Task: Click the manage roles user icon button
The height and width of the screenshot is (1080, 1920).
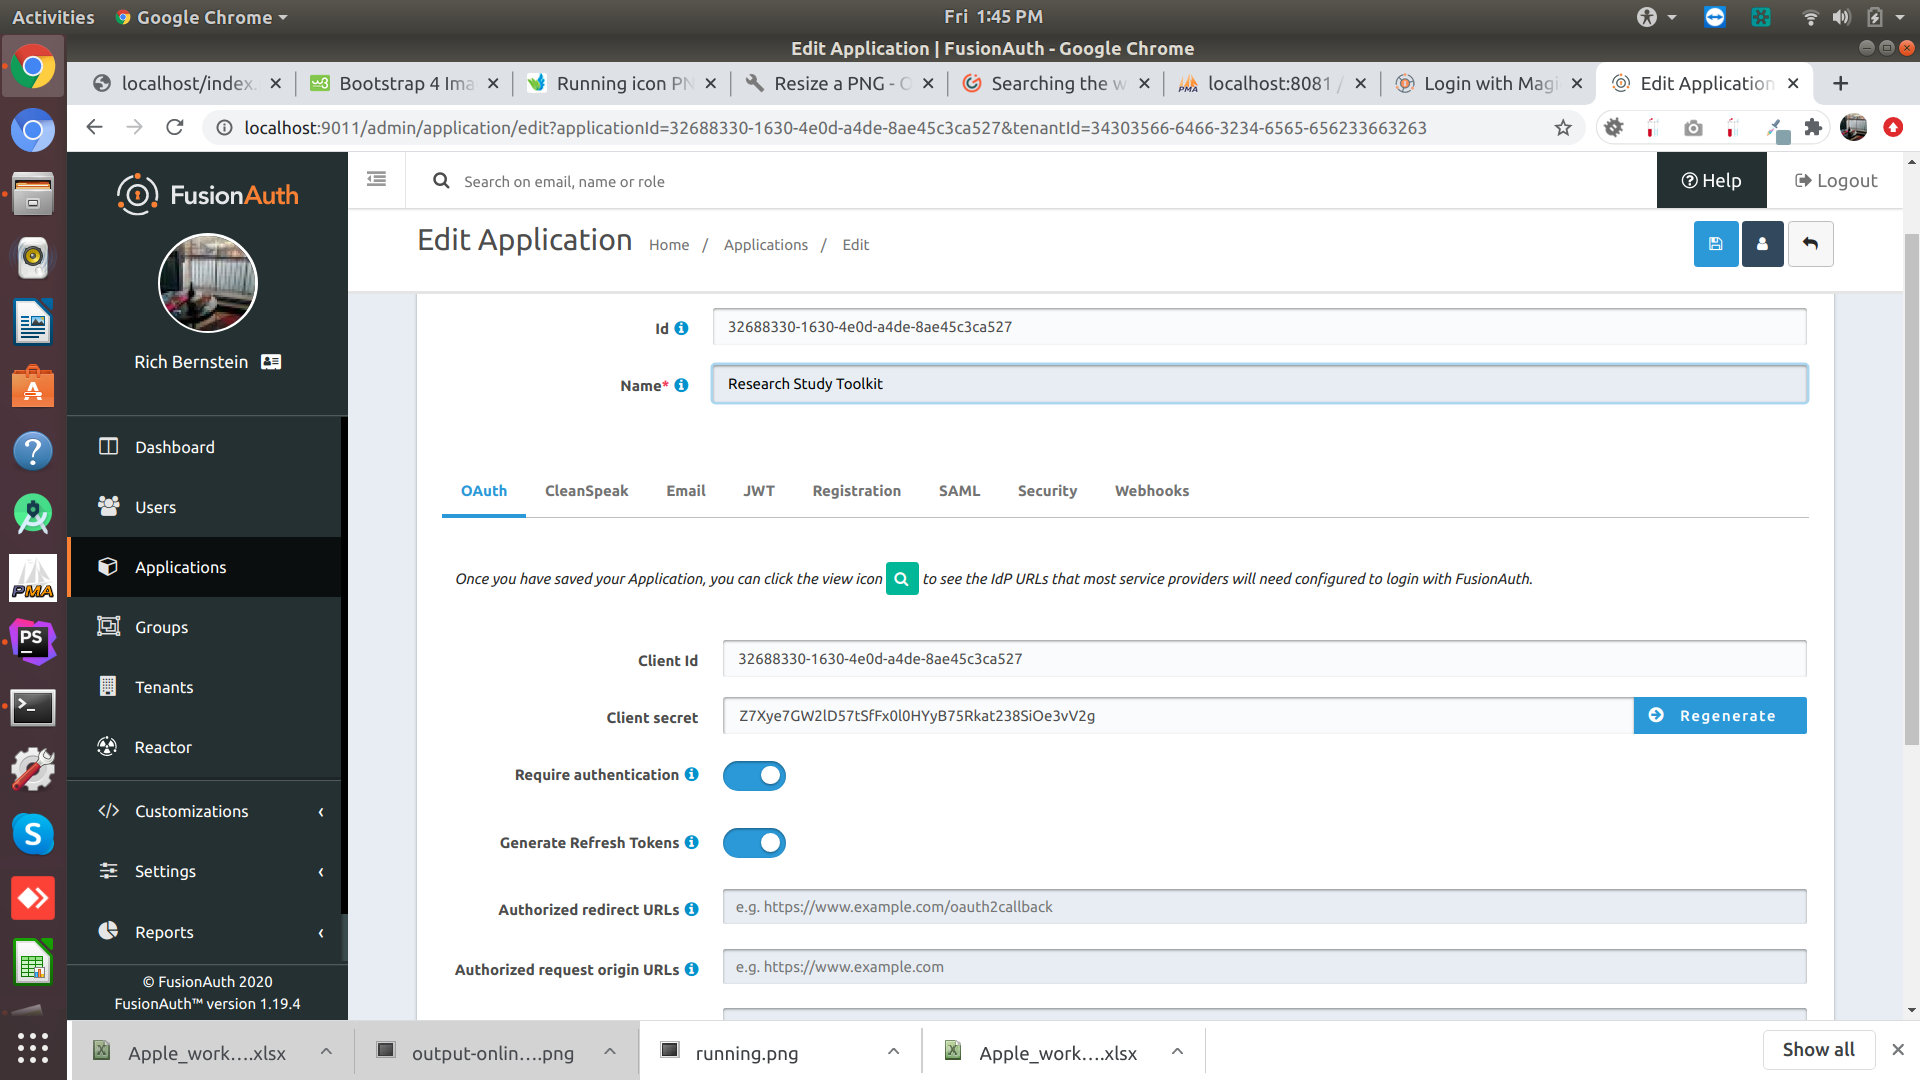Action: click(x=1762, y=244)
